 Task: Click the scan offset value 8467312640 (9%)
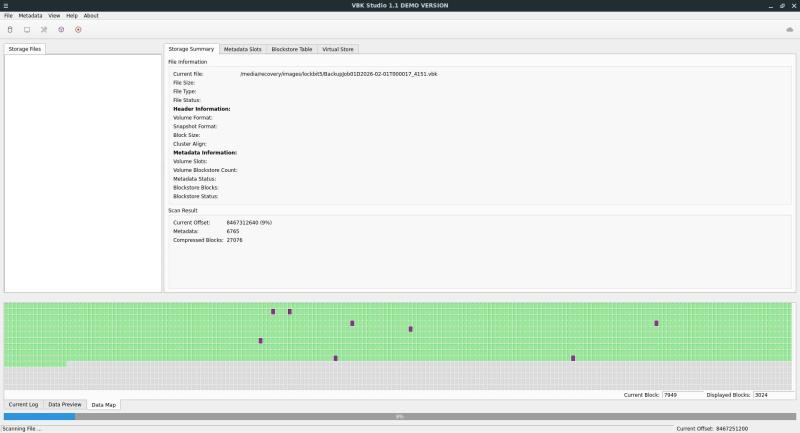(249, 223)
